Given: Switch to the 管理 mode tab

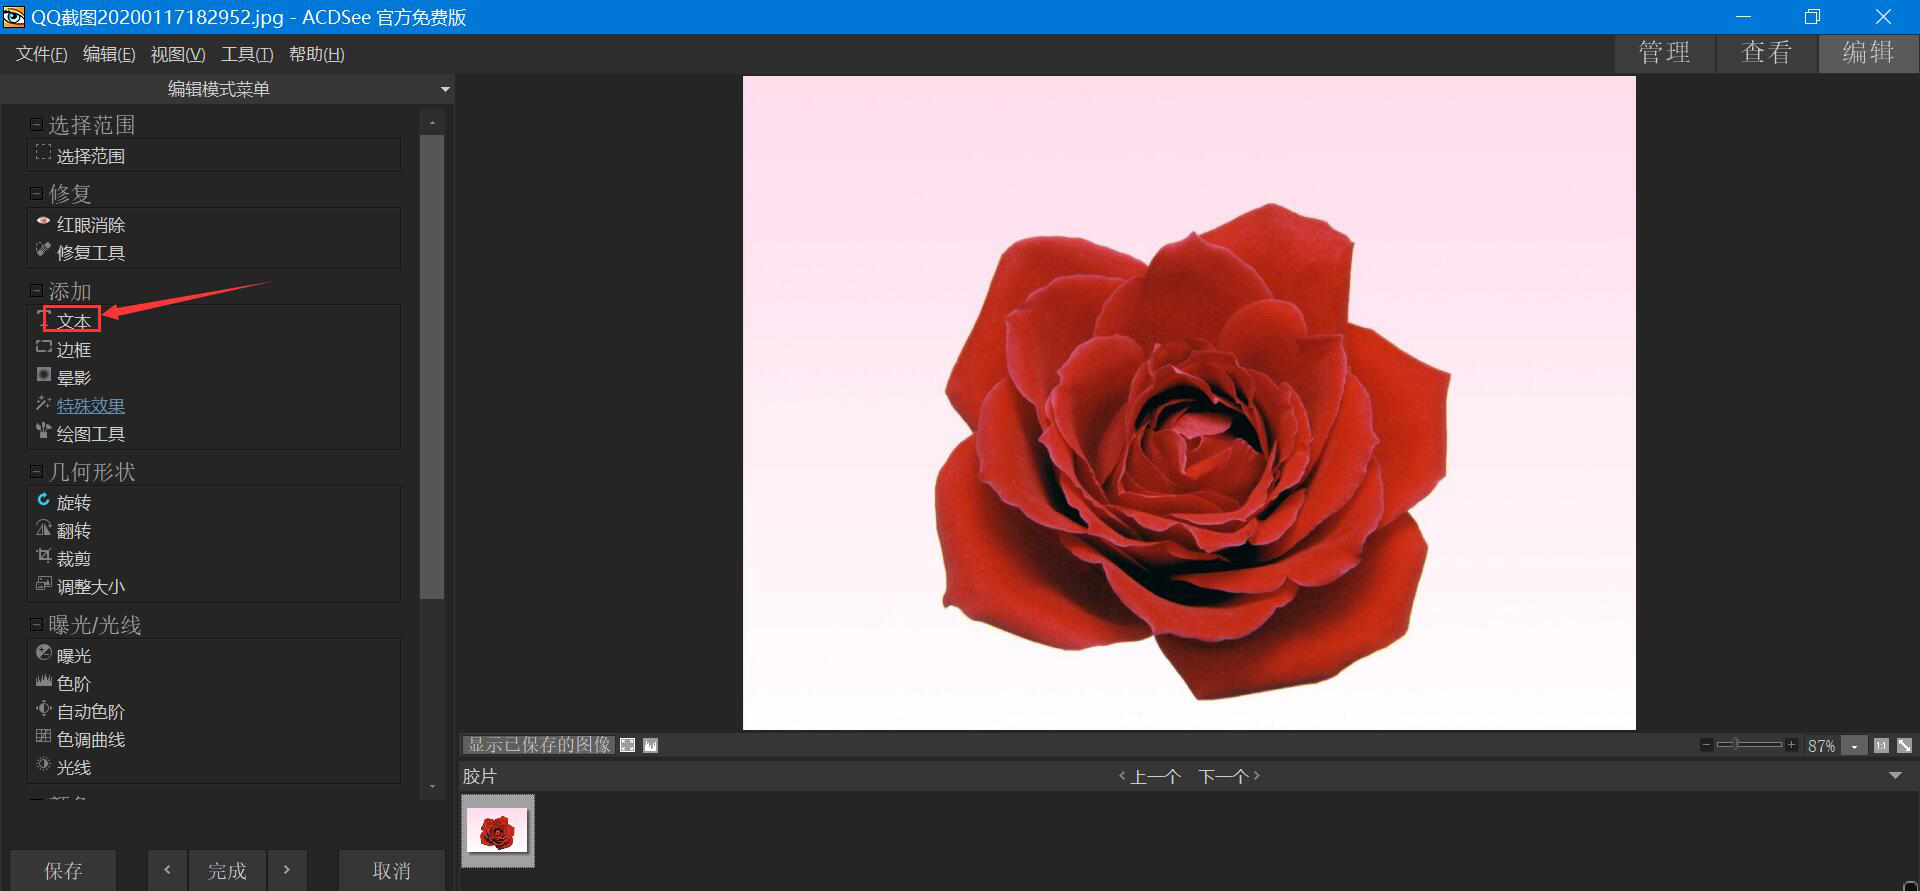Looking at the screenshot, I should coord(1664,53).
